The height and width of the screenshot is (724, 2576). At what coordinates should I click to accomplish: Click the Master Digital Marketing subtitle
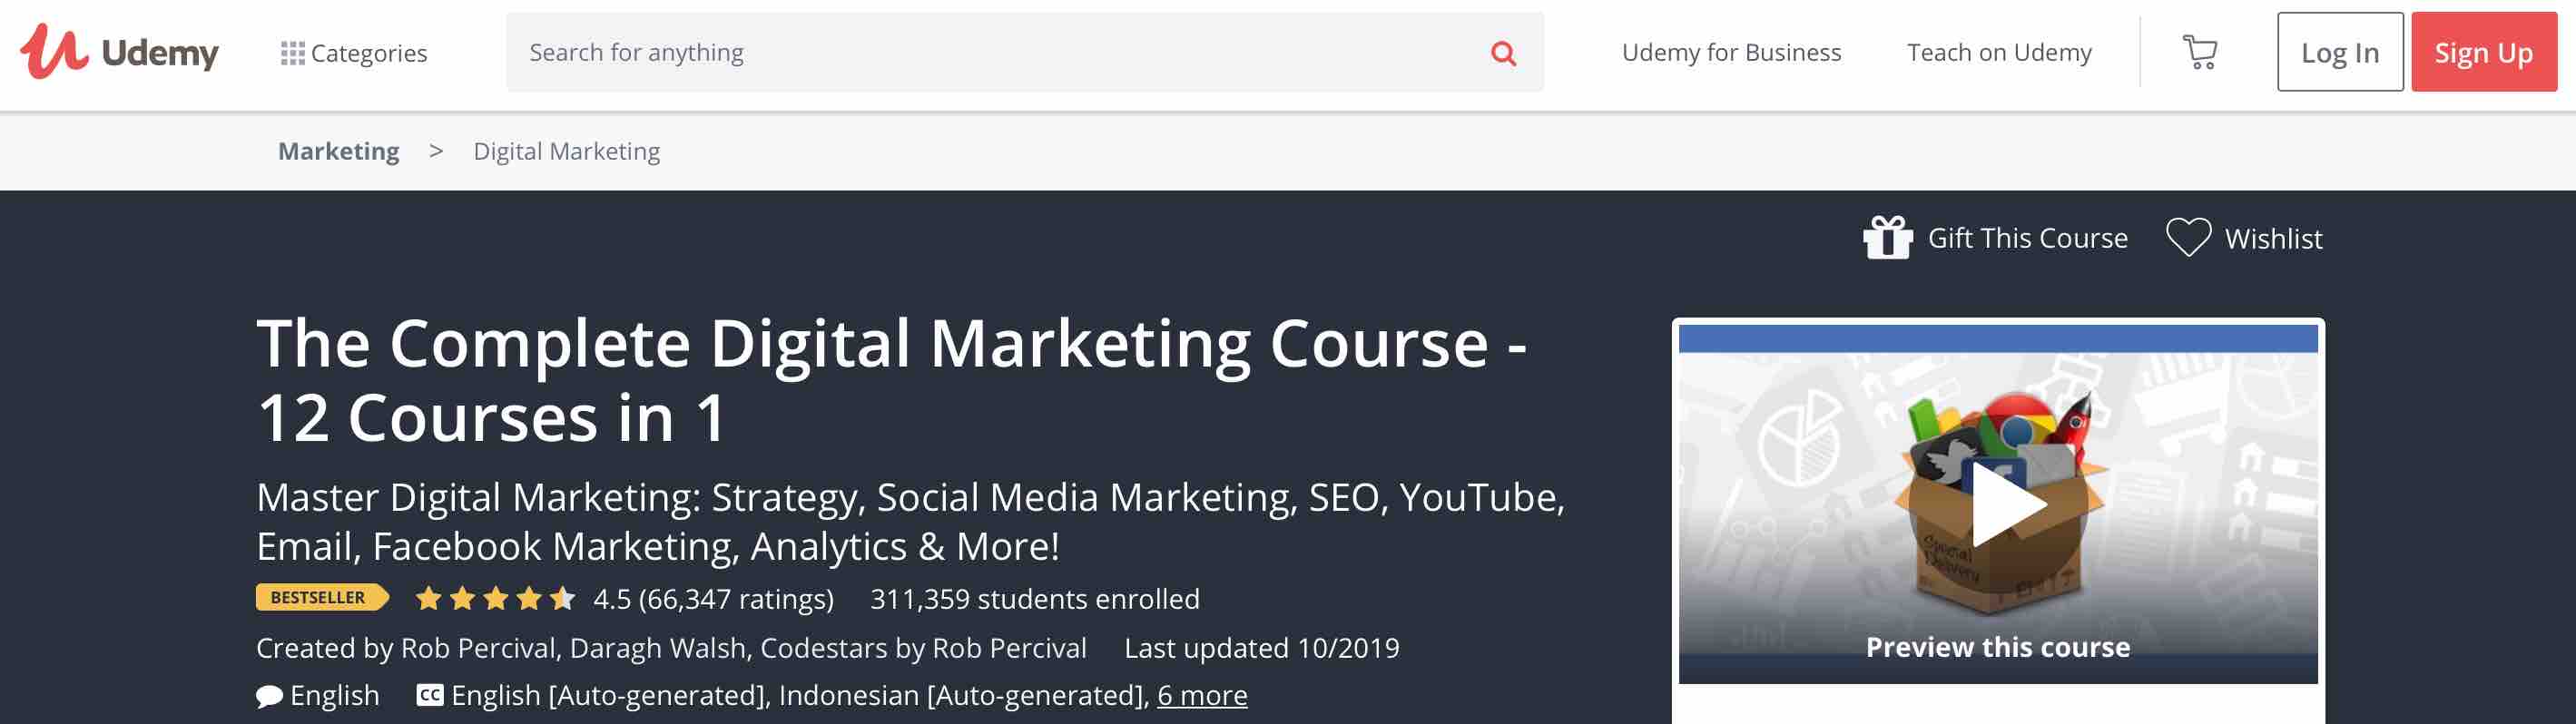910,521
